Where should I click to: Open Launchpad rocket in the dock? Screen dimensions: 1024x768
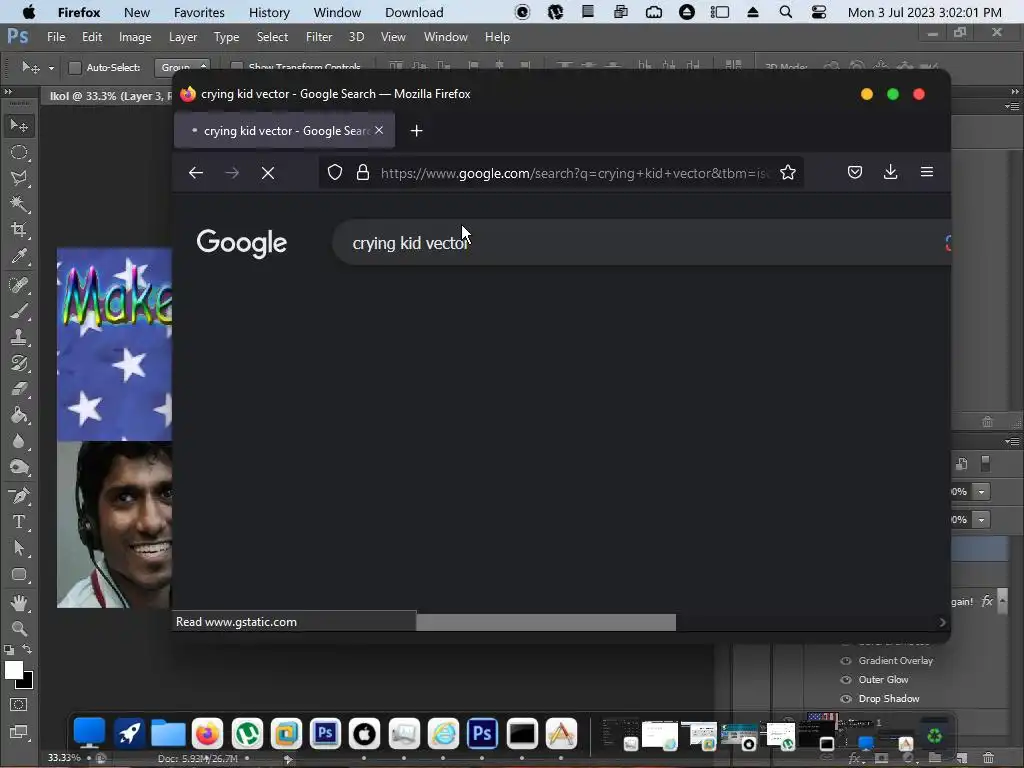pos(129,734)
